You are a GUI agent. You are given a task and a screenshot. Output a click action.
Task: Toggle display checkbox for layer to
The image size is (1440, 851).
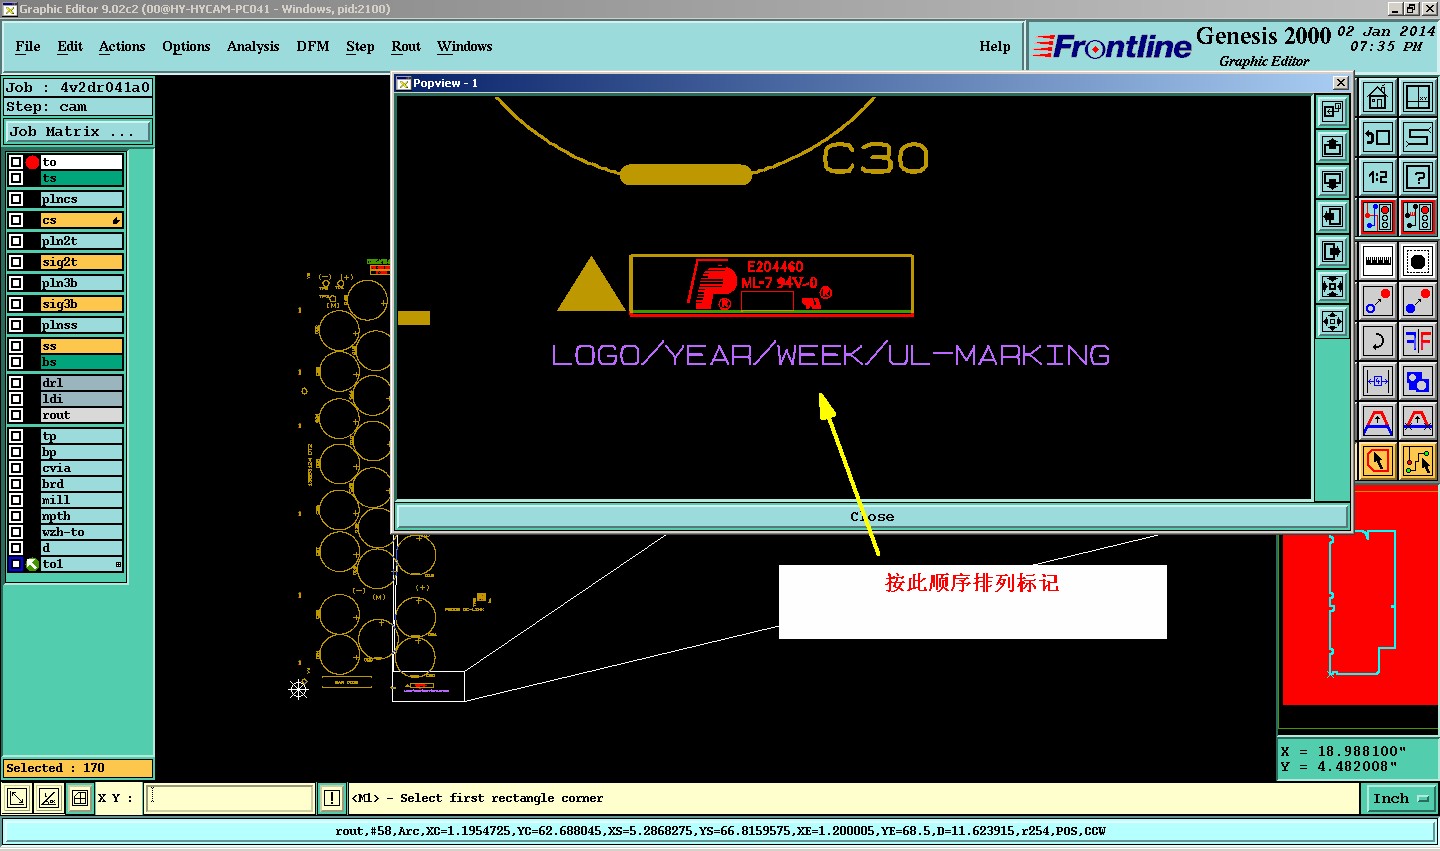pos(16,162)
